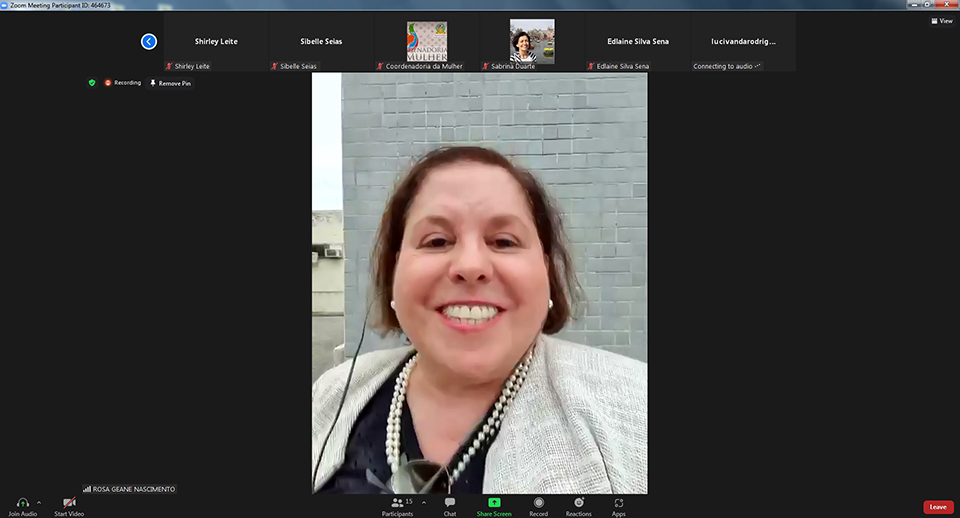This screenshot has width=960, height=518.
Task: Select Edlaine Silva Sena's participant tile
Action: (x=638, y=42)
